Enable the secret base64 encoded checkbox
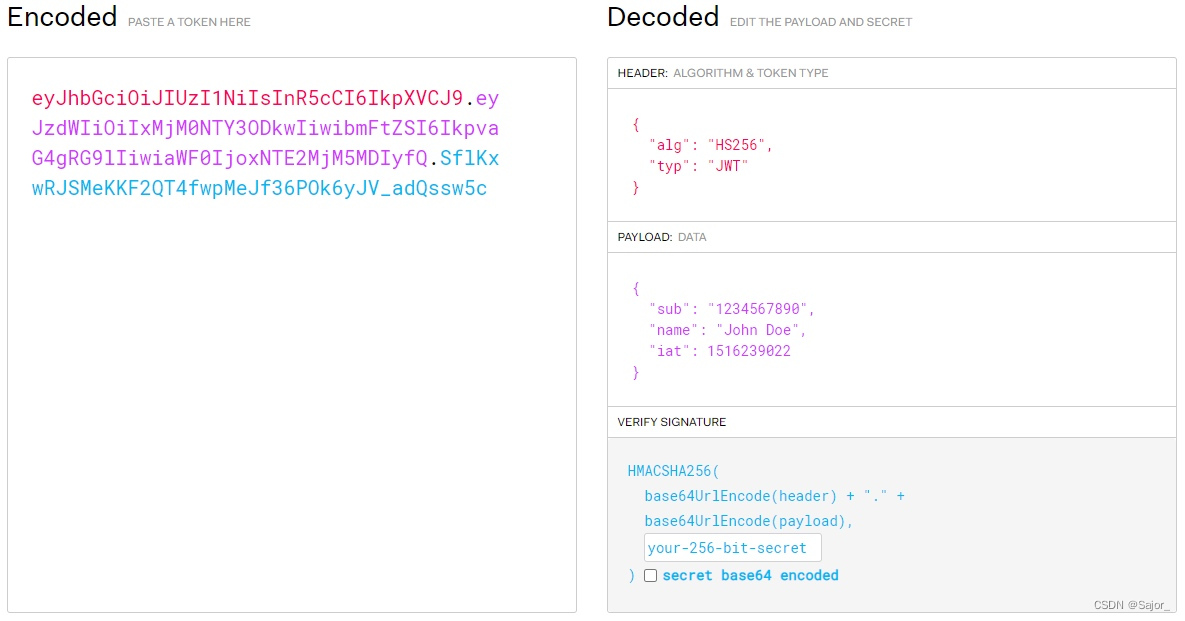 [650, 576]
